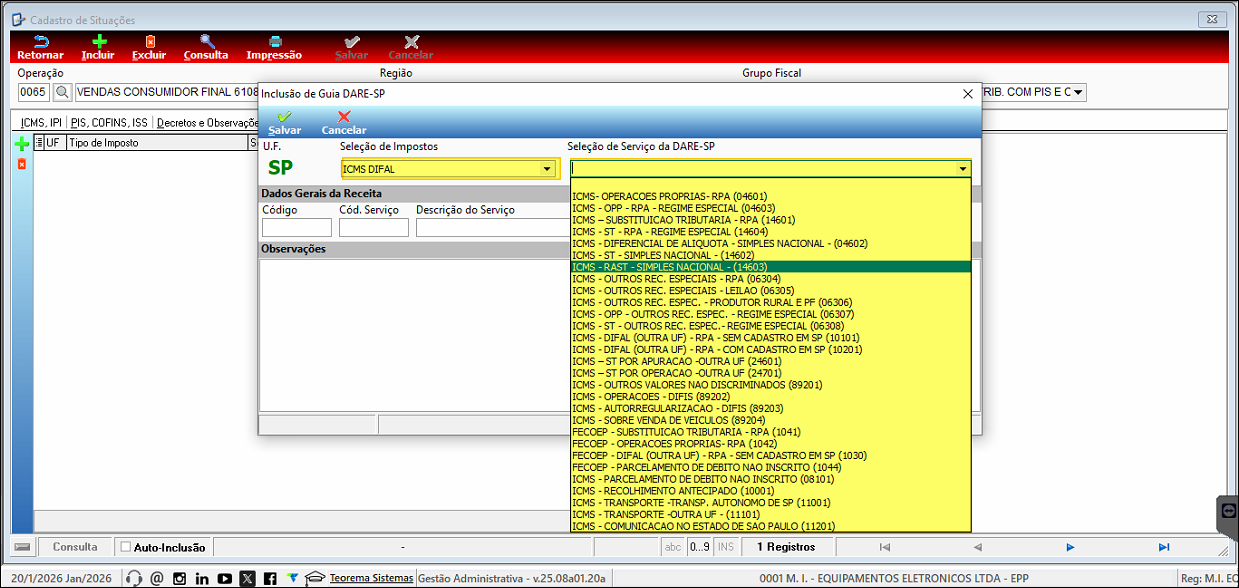Click Salvar in the DARE-SP dialog
Viewport: 1239px width, 588px height.
[x=285, y=122]
